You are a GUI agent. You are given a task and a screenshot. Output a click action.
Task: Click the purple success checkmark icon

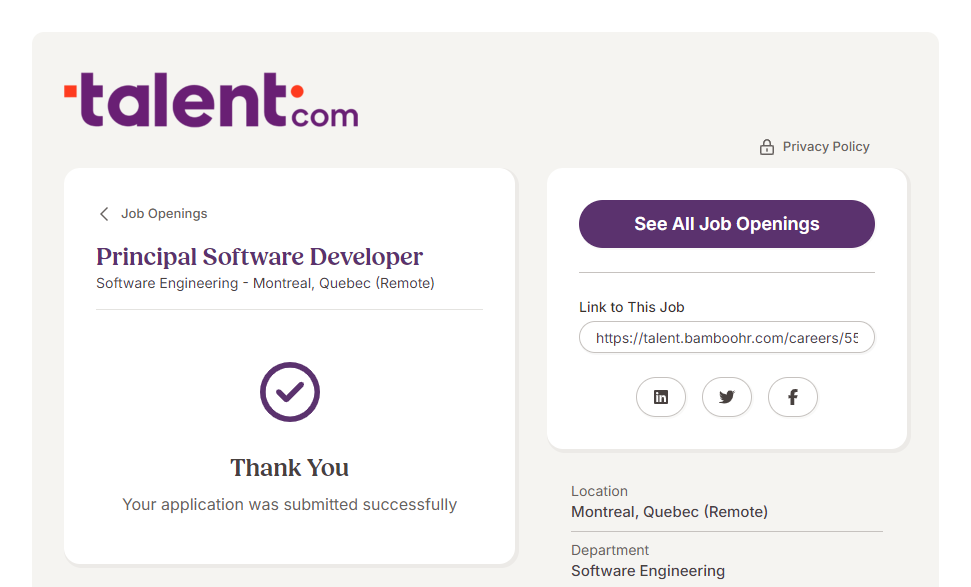(290, 392)
